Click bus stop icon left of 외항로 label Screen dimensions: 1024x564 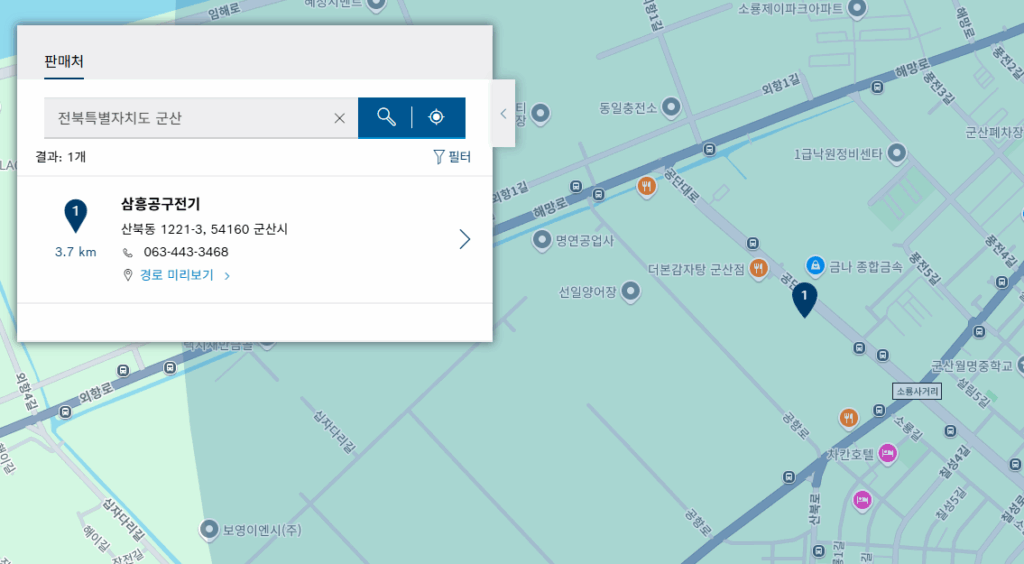pyautogui.click(x=65, y=412)
